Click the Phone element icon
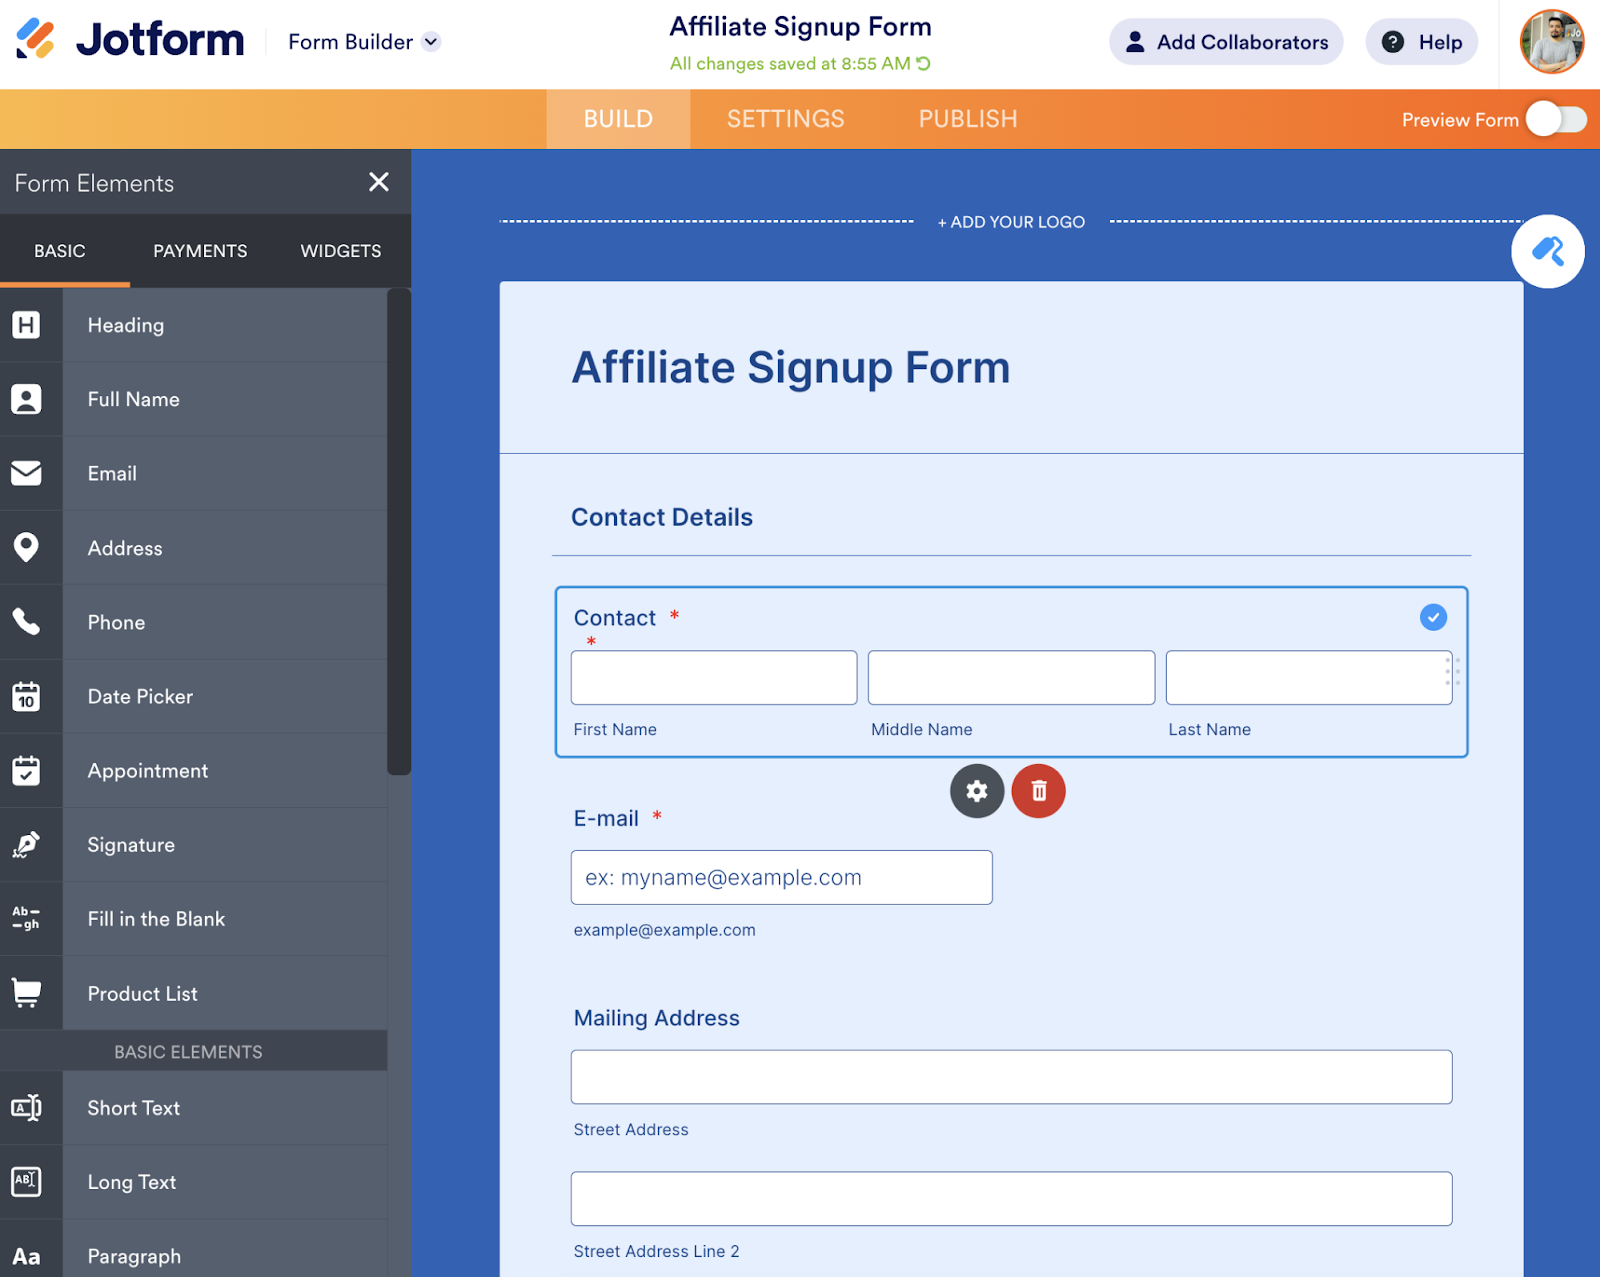This screenshot has height=1277, width=1600. coord(27,622)
